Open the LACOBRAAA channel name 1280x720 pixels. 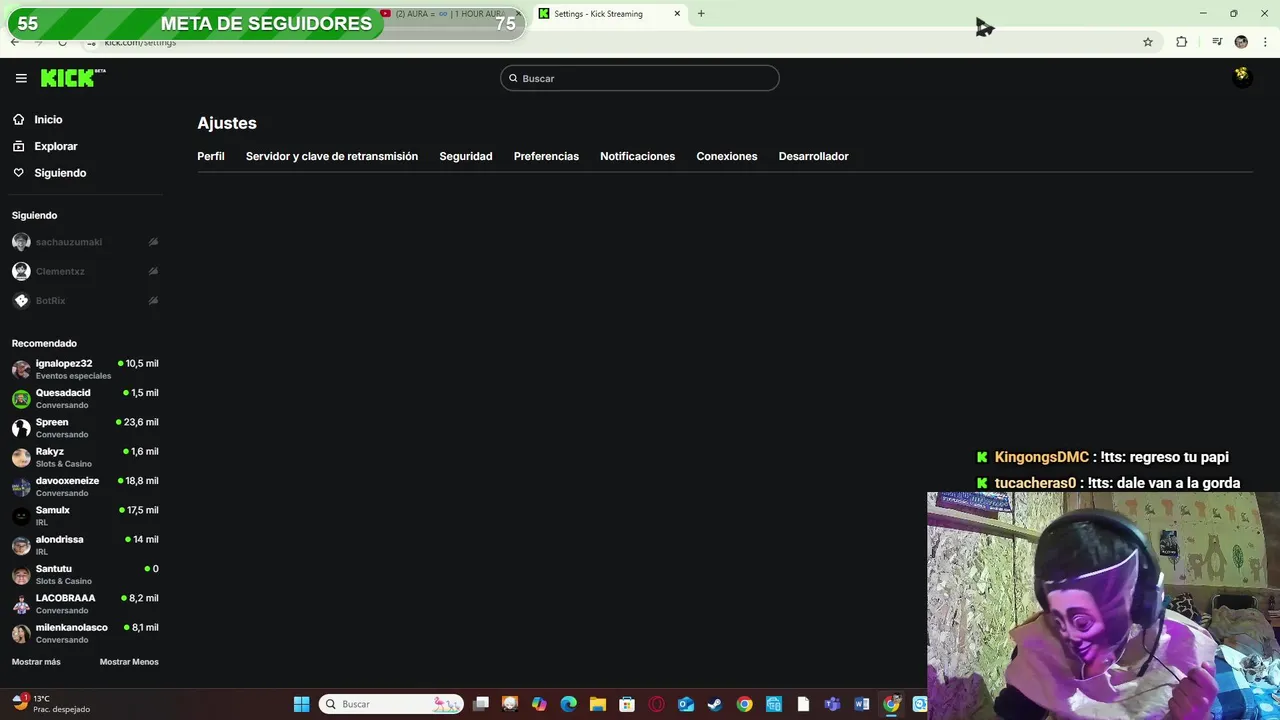[x=66, y=598]
